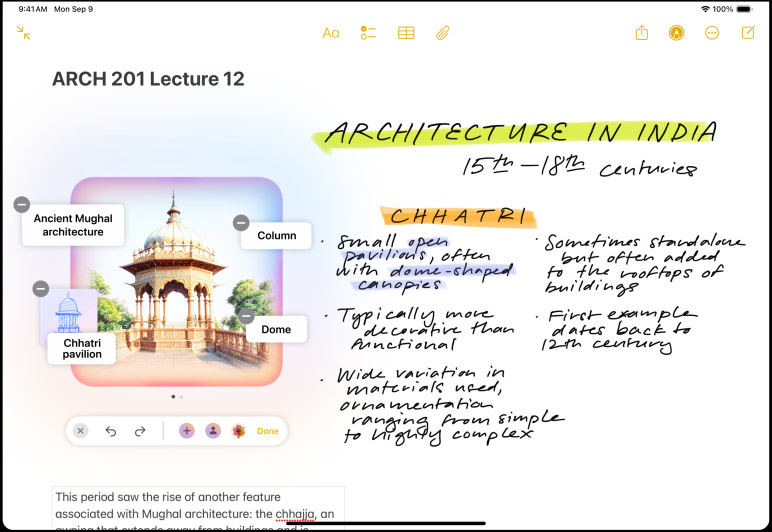Viewport: 772px width, 532px height.
Task: Collapse the note with the shrink arrows icon
Action: [23, 33]
